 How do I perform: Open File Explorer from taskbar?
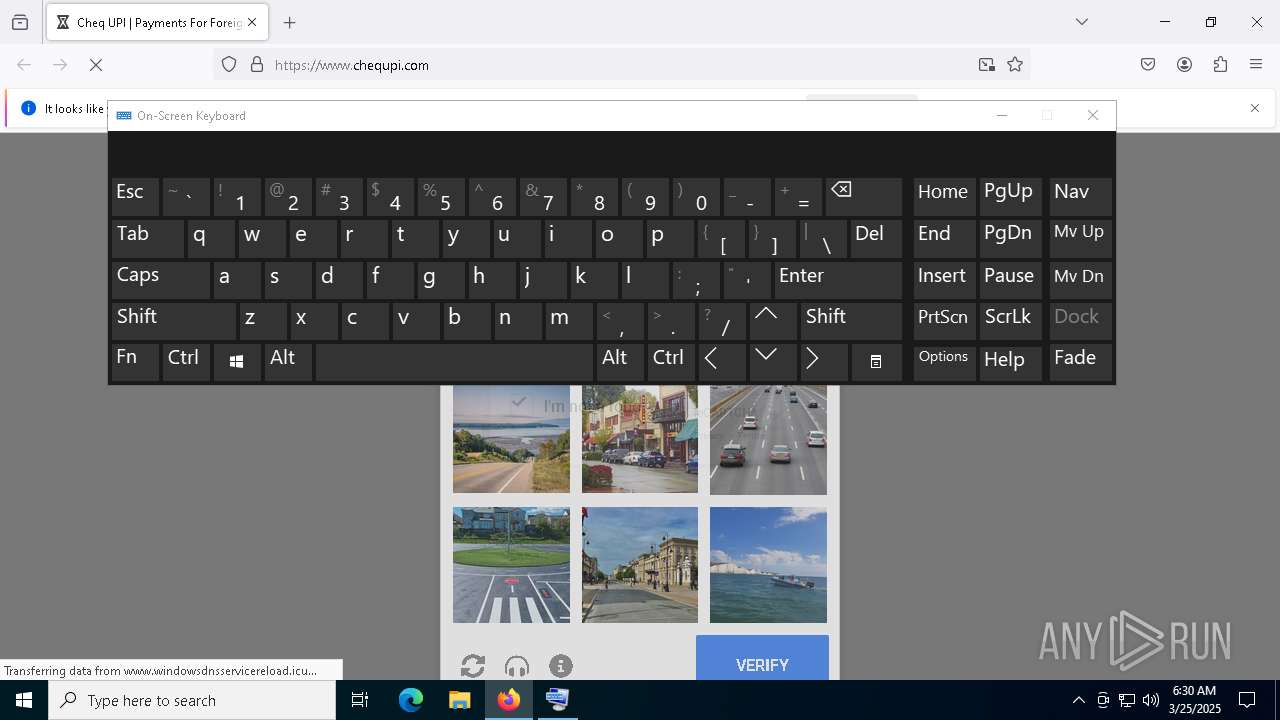click(x=459, y=700)
